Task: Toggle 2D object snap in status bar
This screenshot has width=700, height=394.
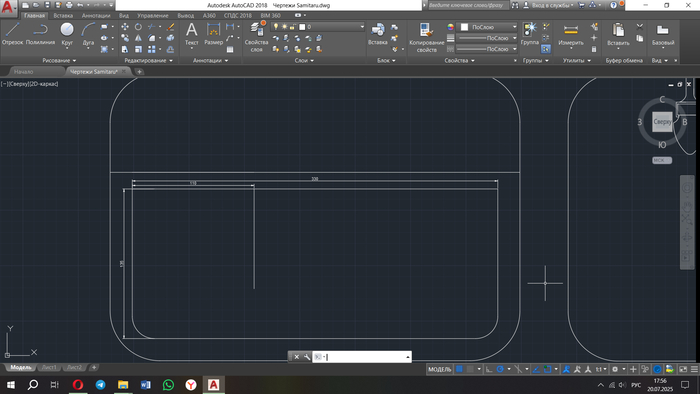Action: (x=547, y=369)
